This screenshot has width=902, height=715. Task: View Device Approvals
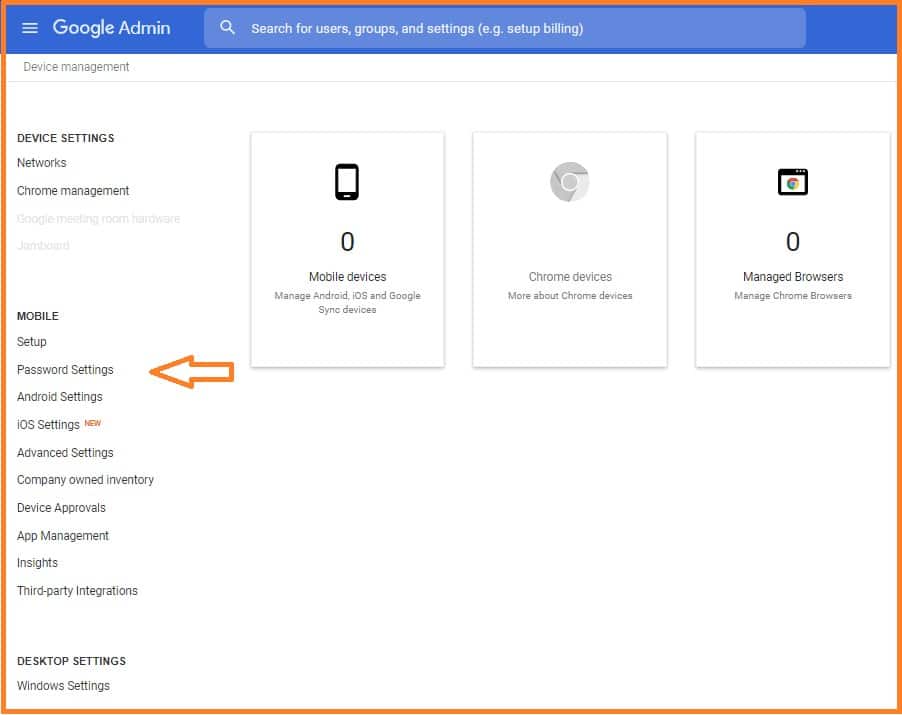click(x=61, y=508)
